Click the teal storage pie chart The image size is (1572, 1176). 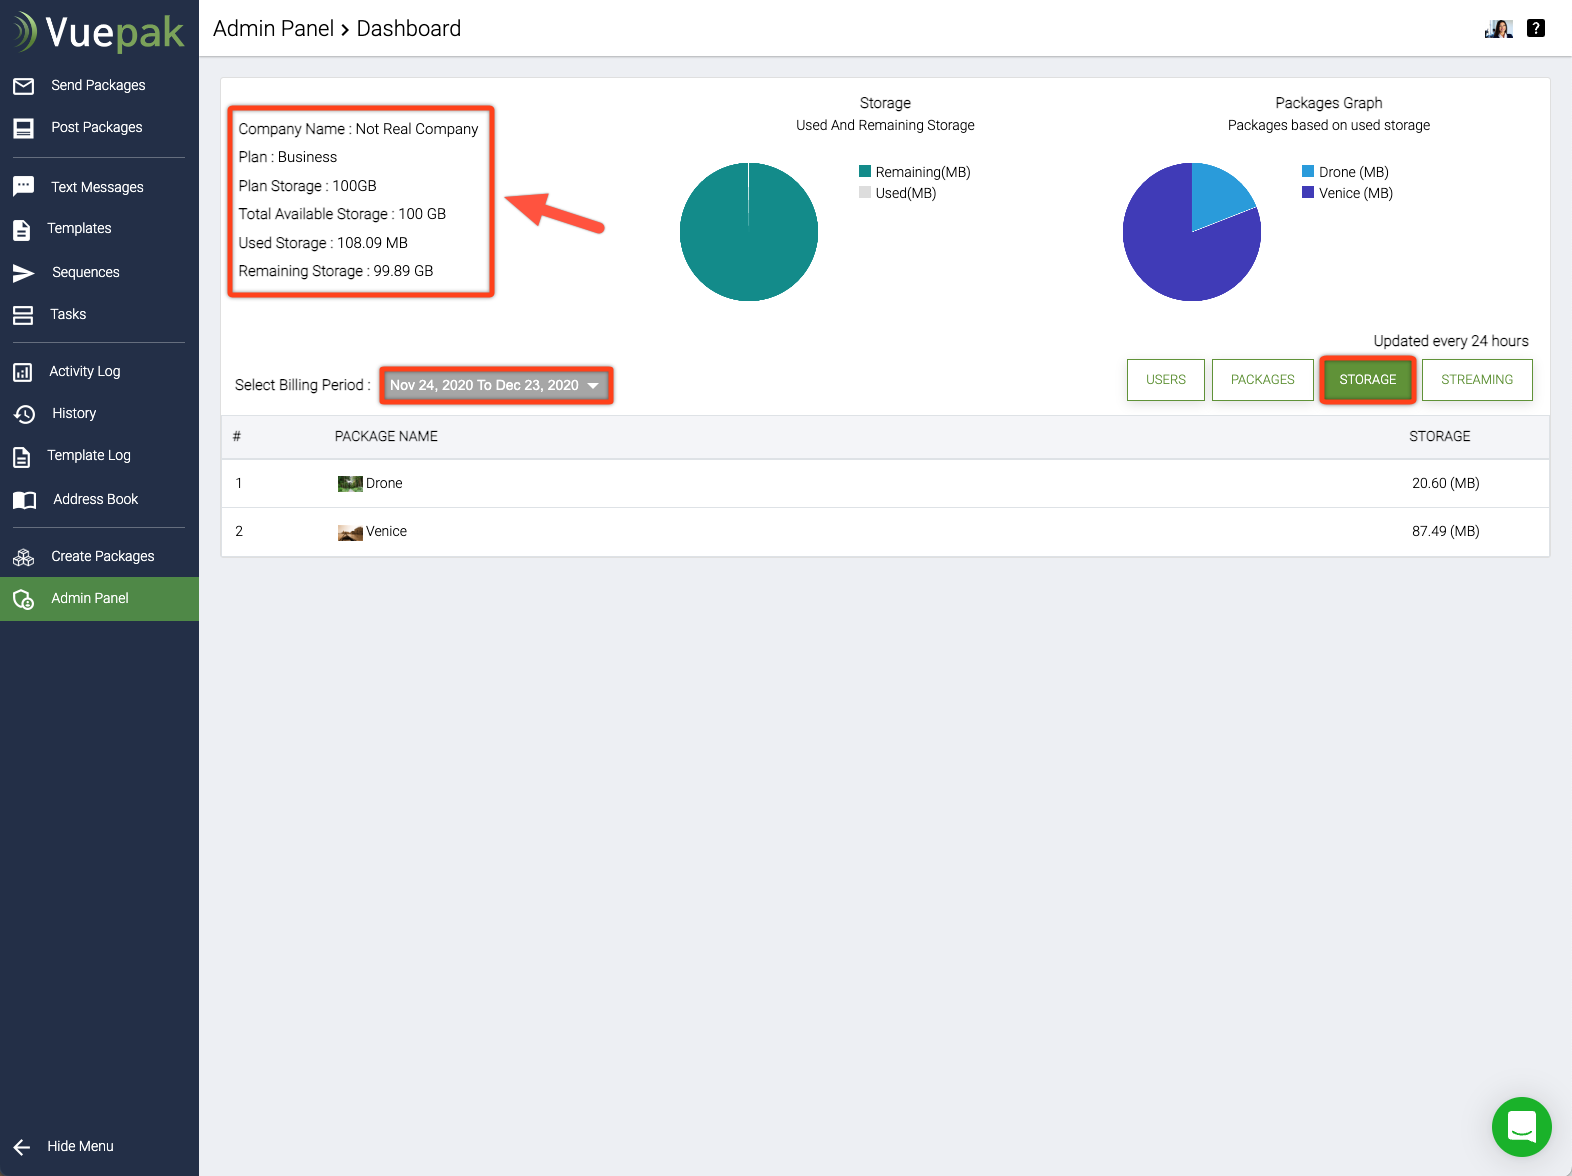click(x=749, y=232)
